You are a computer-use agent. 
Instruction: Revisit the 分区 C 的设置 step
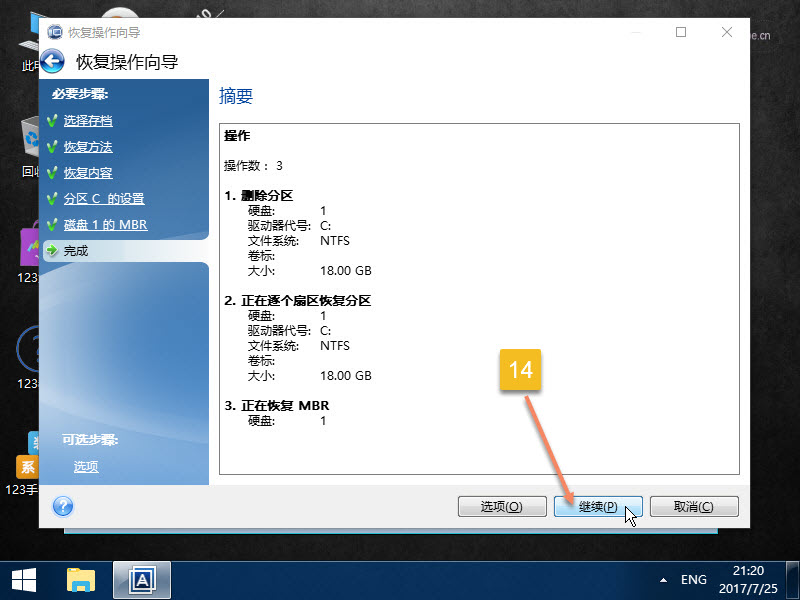click(103, 198)
